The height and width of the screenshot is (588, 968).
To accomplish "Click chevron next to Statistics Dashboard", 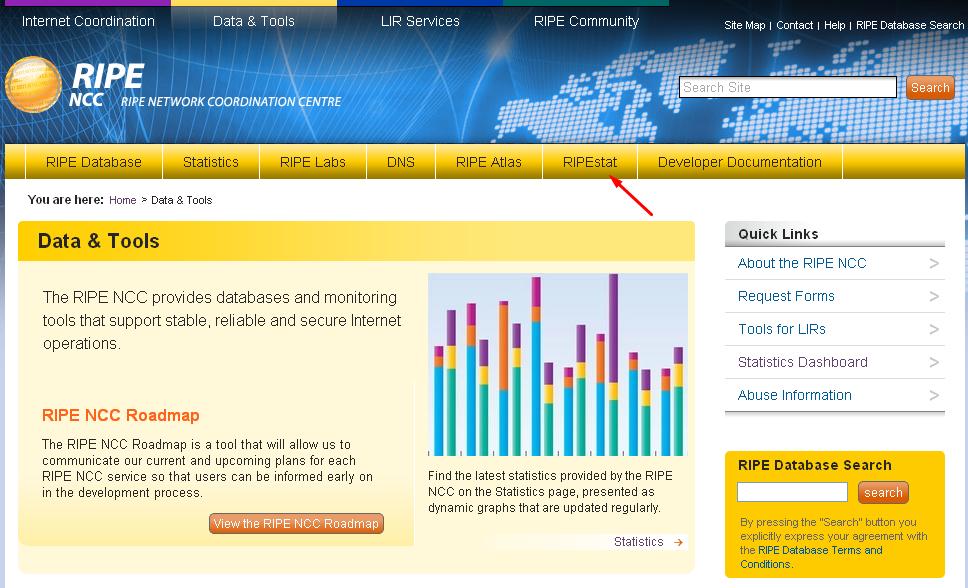I will click(x=934, y=362).
